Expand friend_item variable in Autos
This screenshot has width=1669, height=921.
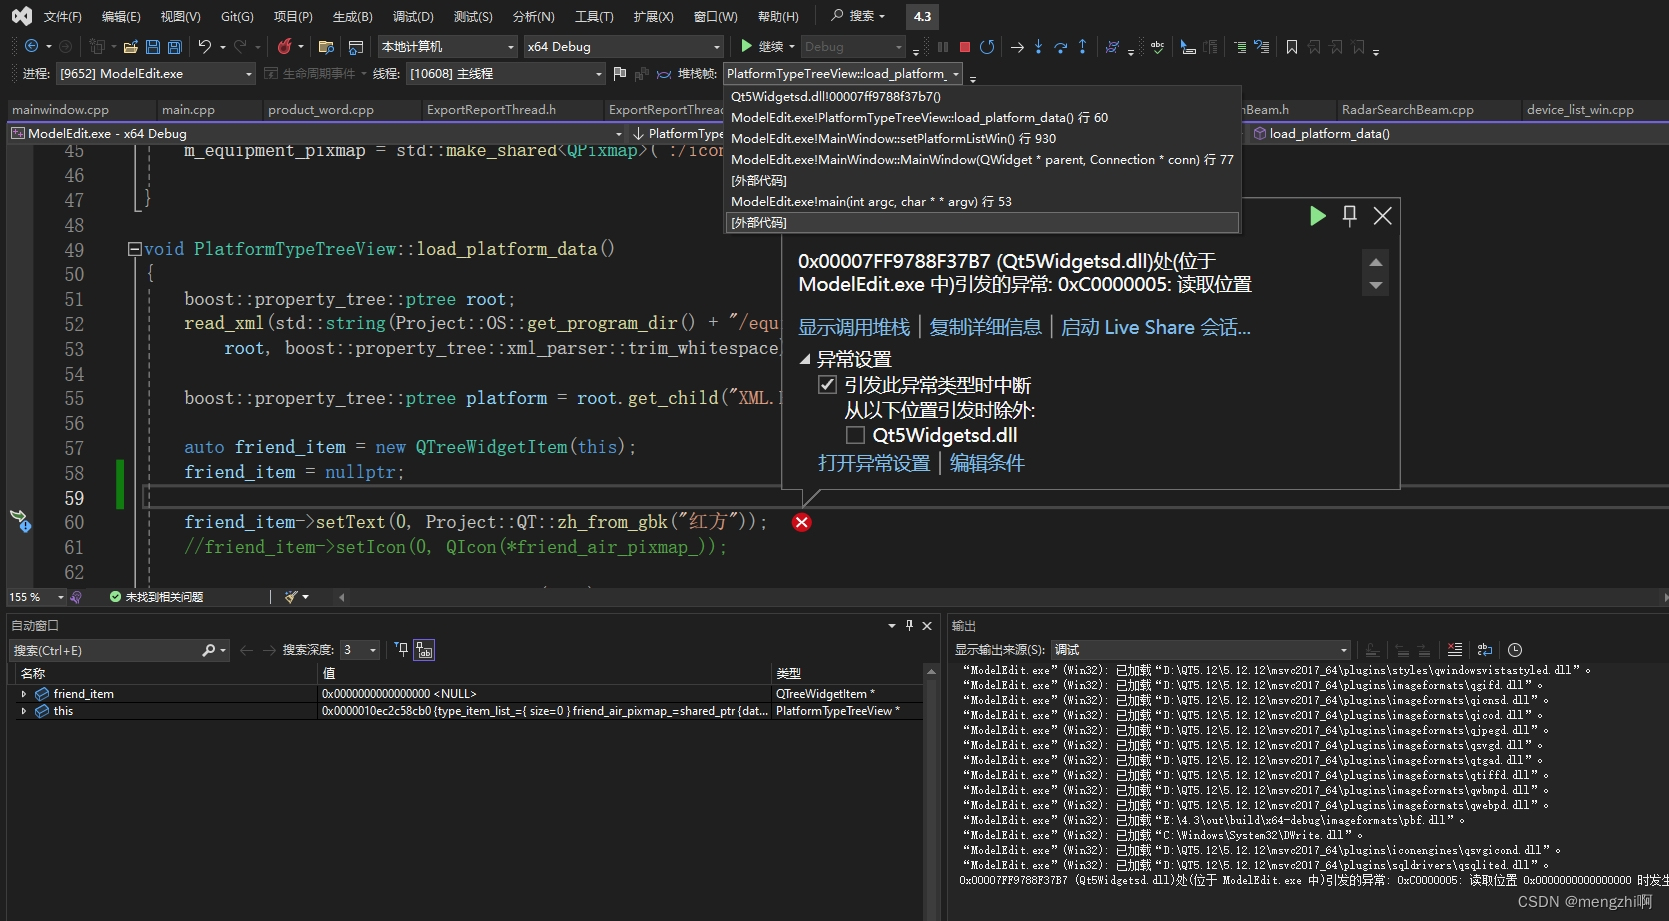[23, 693]
